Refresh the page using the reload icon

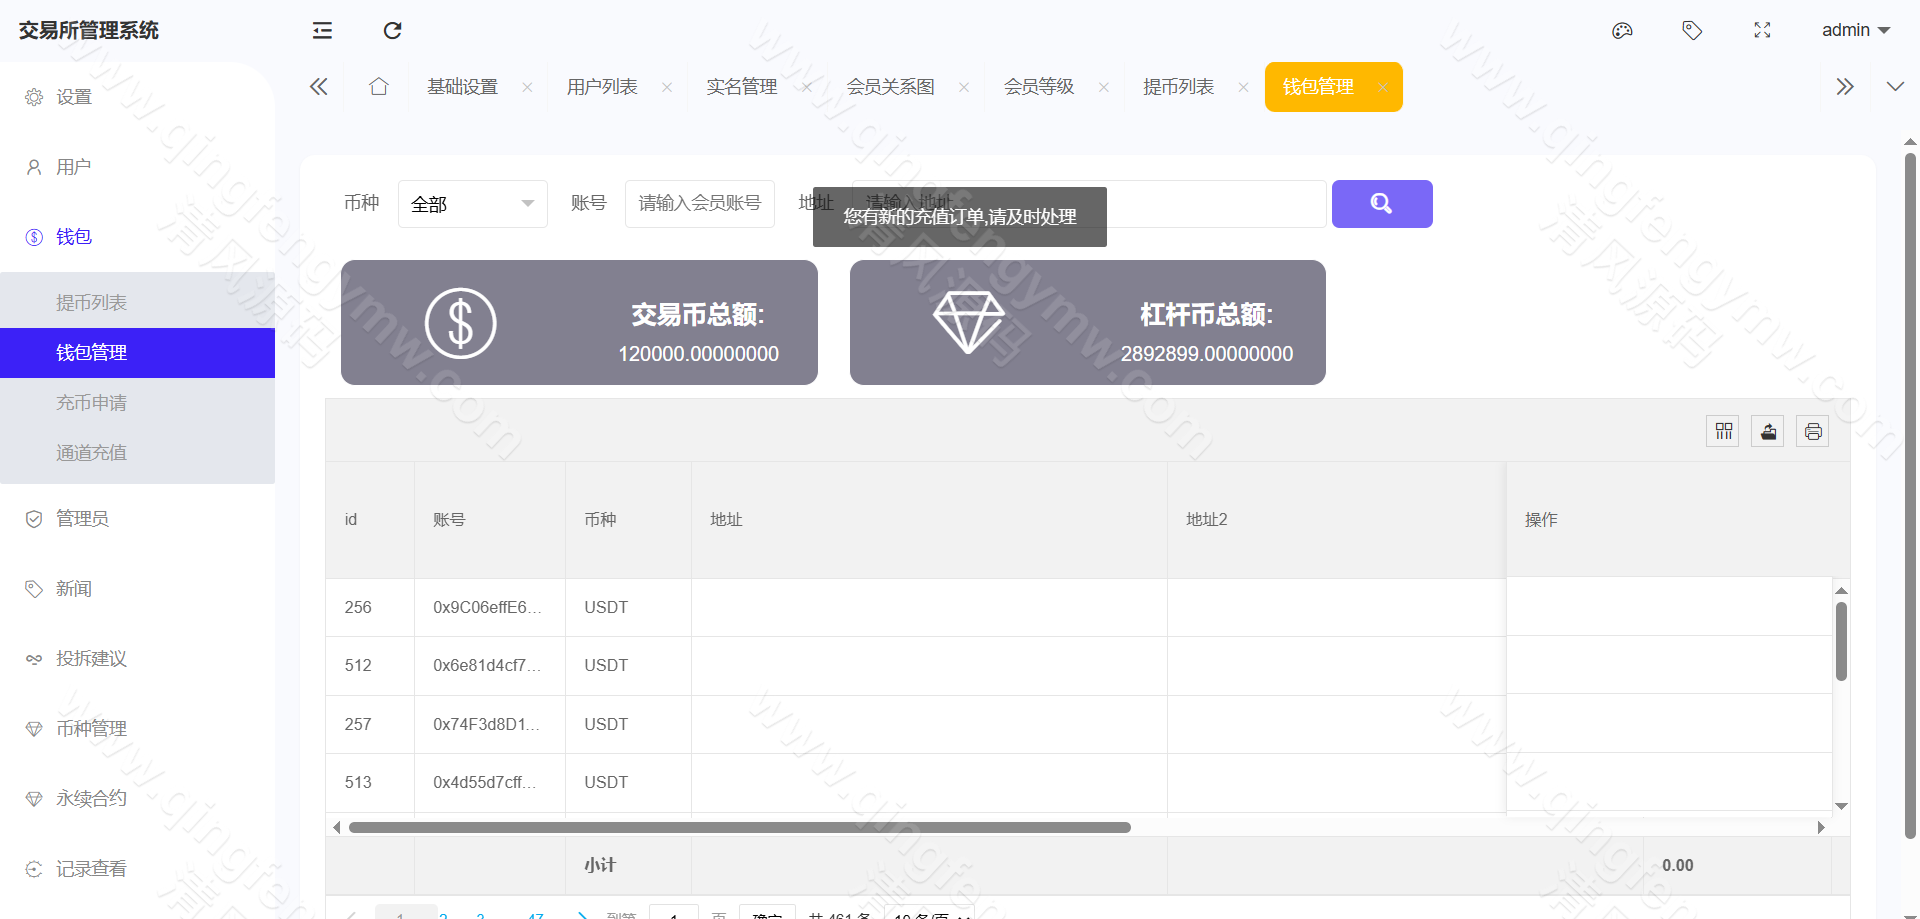pos(391,30)
